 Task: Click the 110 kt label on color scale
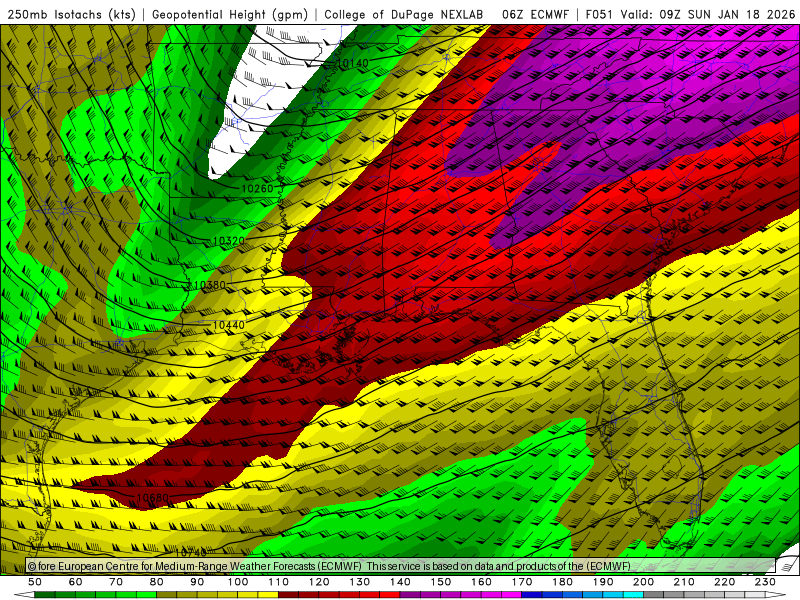pyautogui.click(x=278, y=582)
